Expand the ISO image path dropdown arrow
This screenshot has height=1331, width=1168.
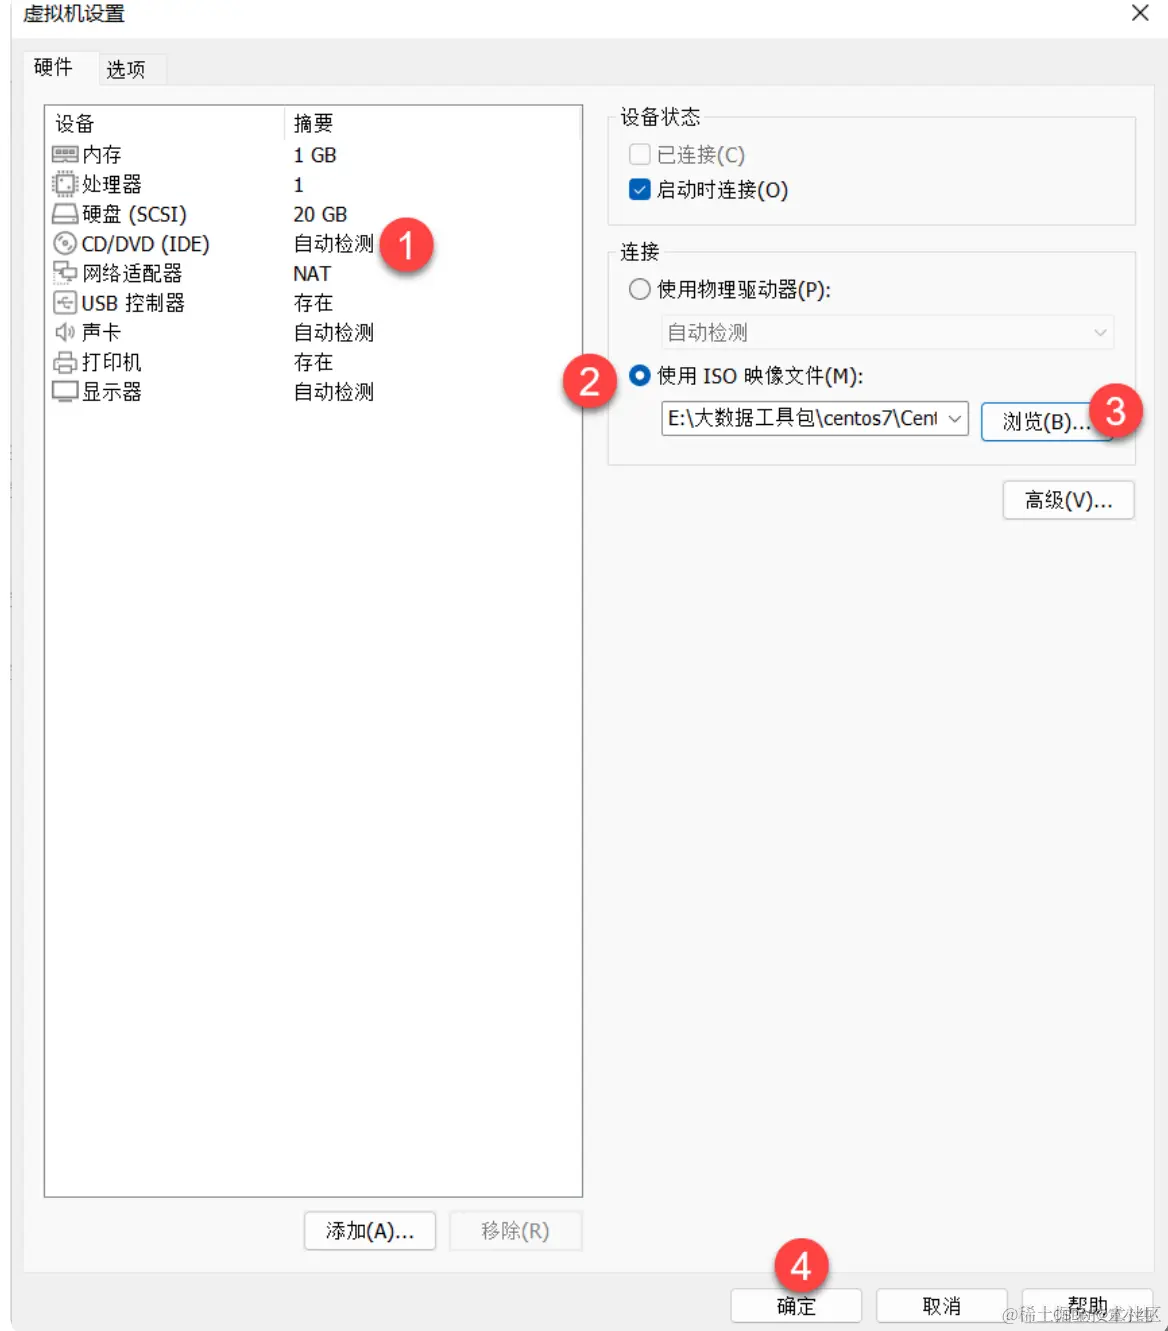point(955,418)
